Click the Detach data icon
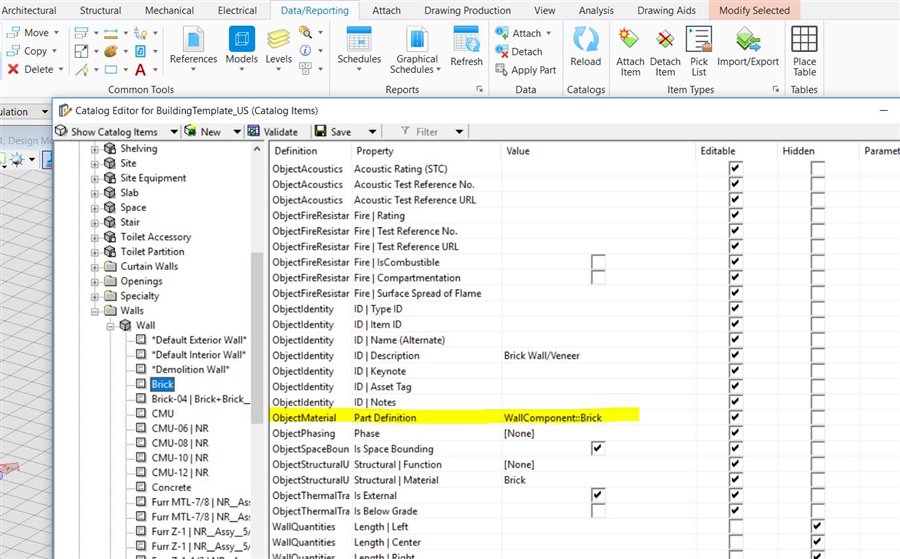The height and width of the screenshot is (559, 900). point(501,51)
